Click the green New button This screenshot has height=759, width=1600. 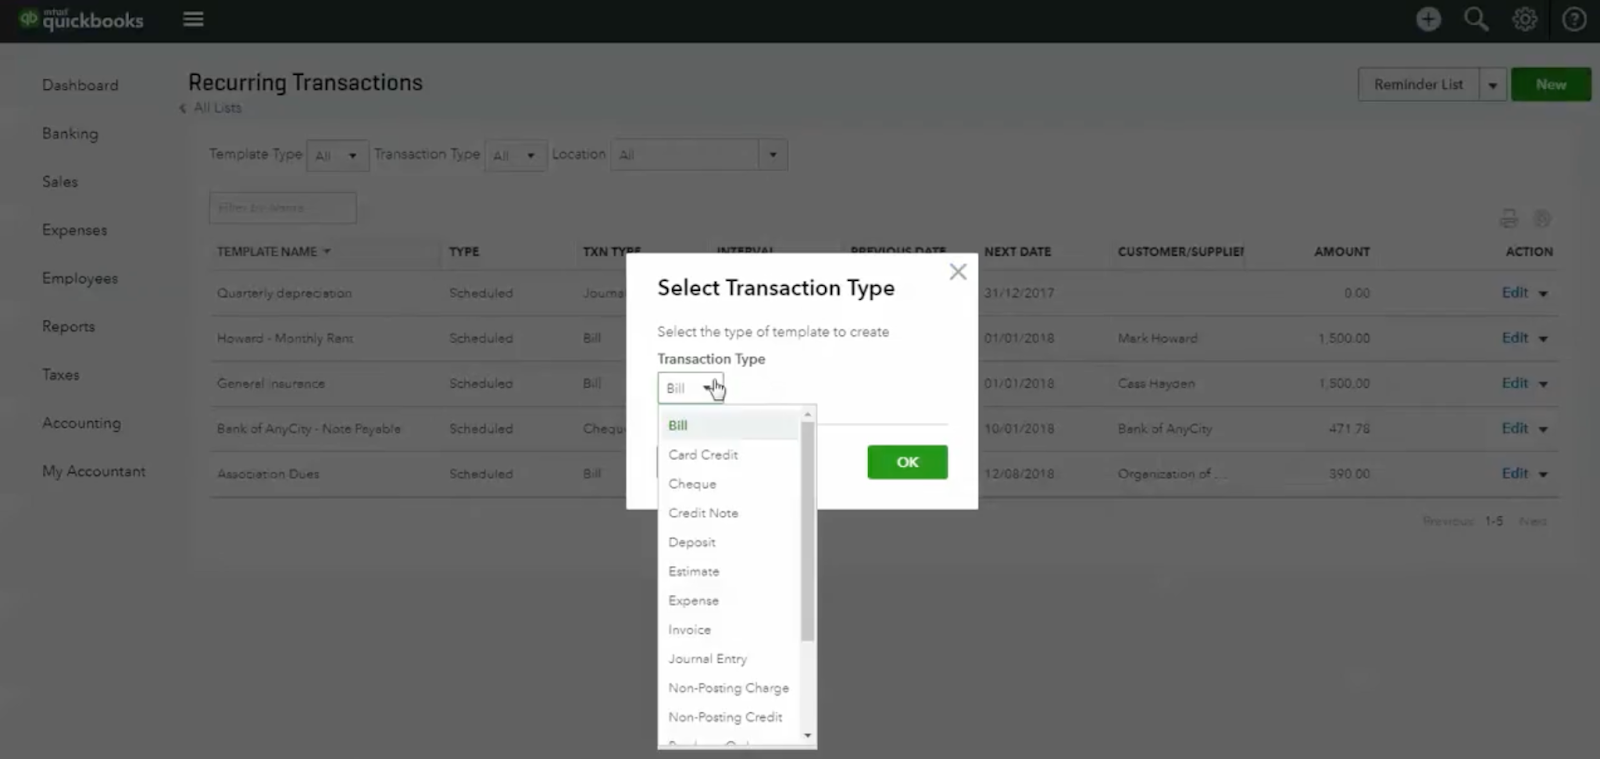pos(1550,85)
